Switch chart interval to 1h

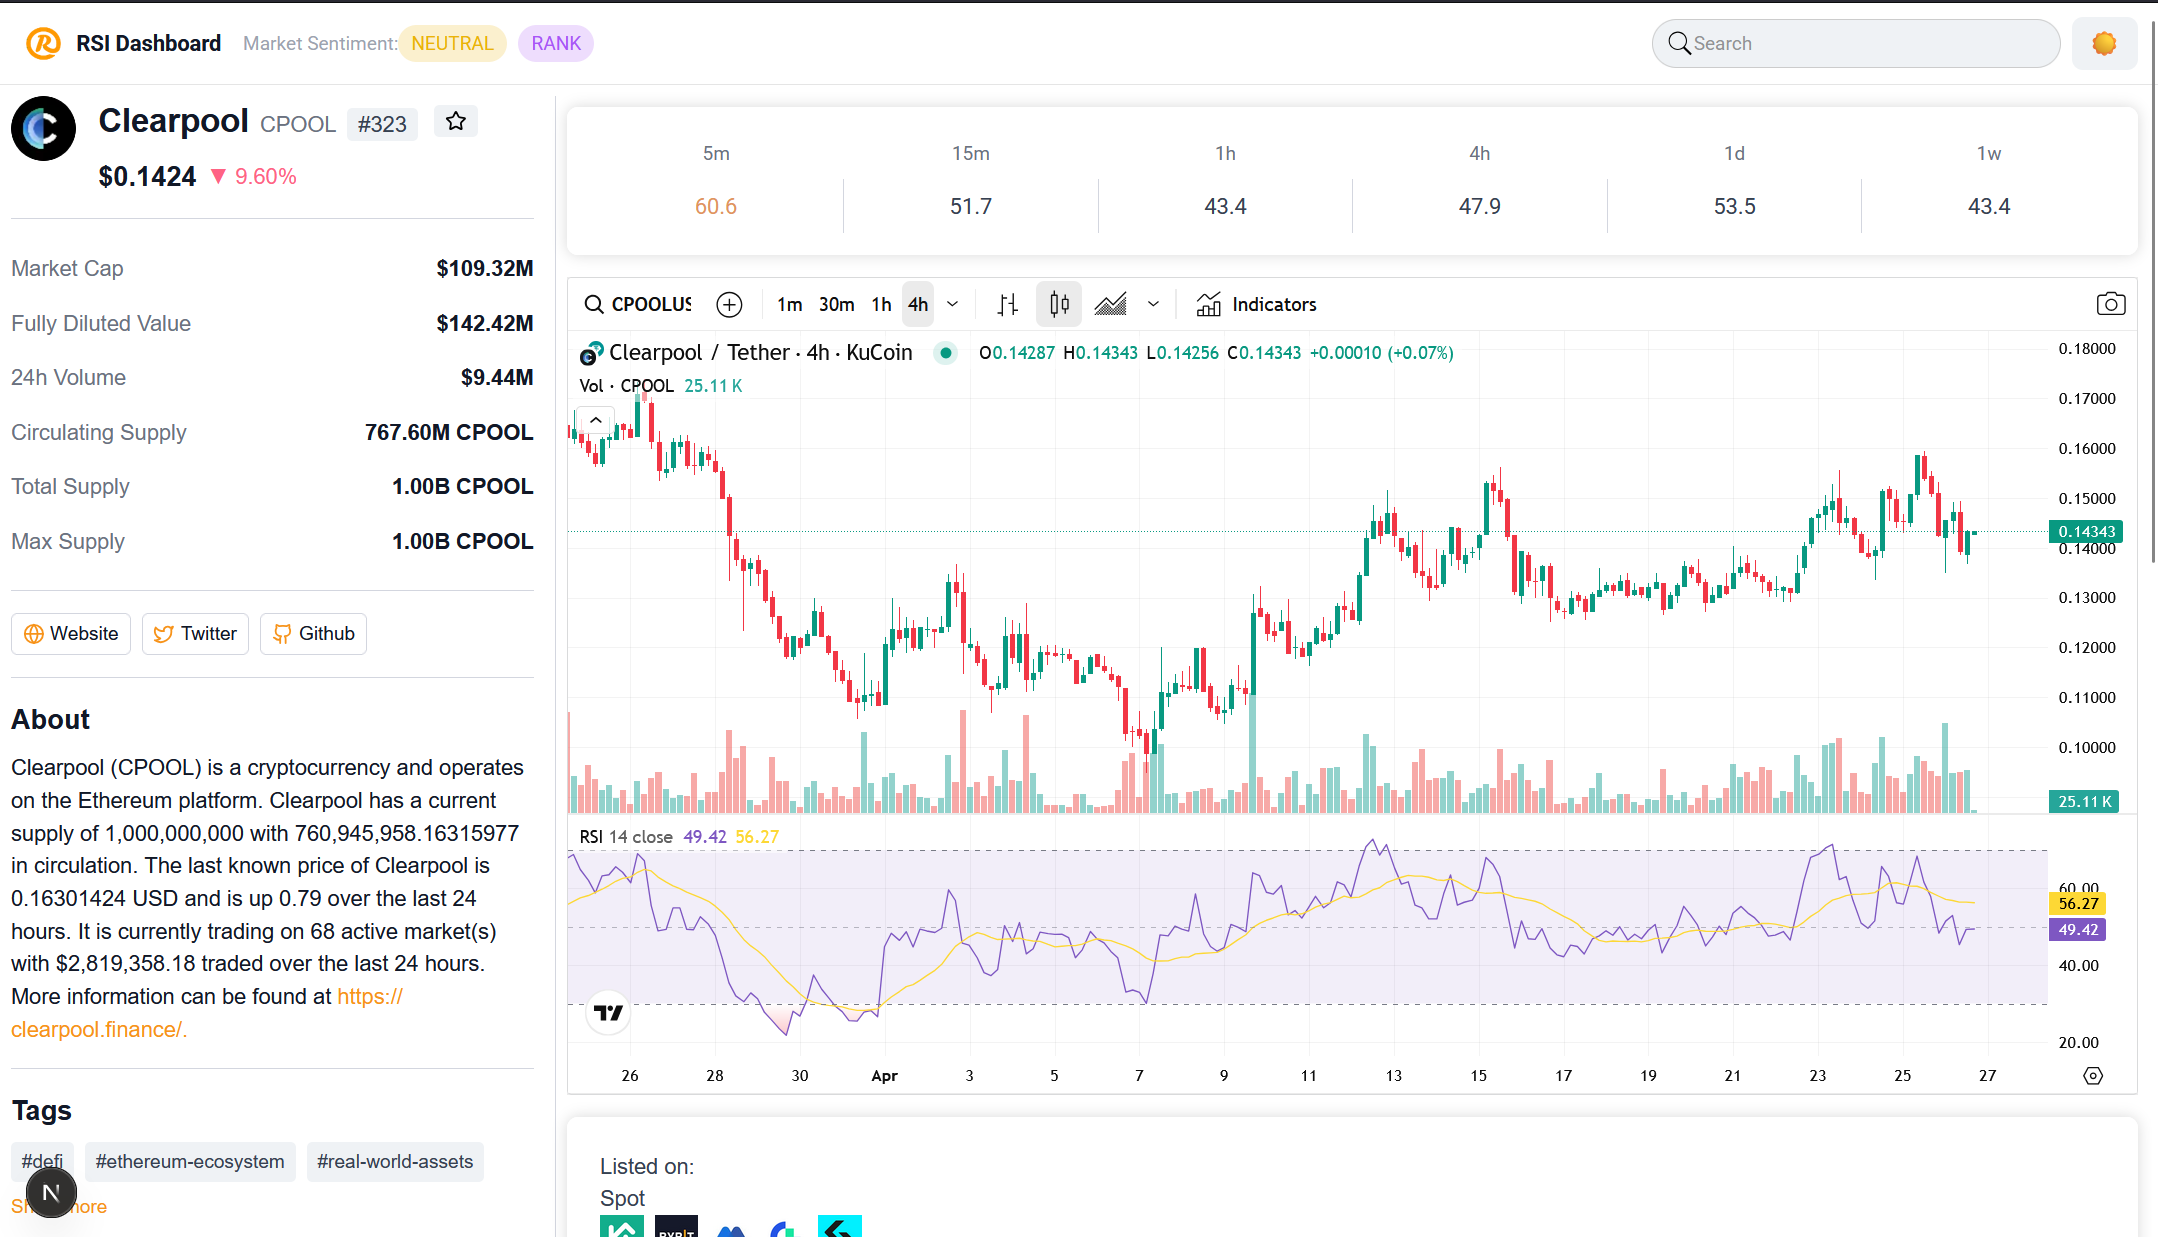(881, 304)
